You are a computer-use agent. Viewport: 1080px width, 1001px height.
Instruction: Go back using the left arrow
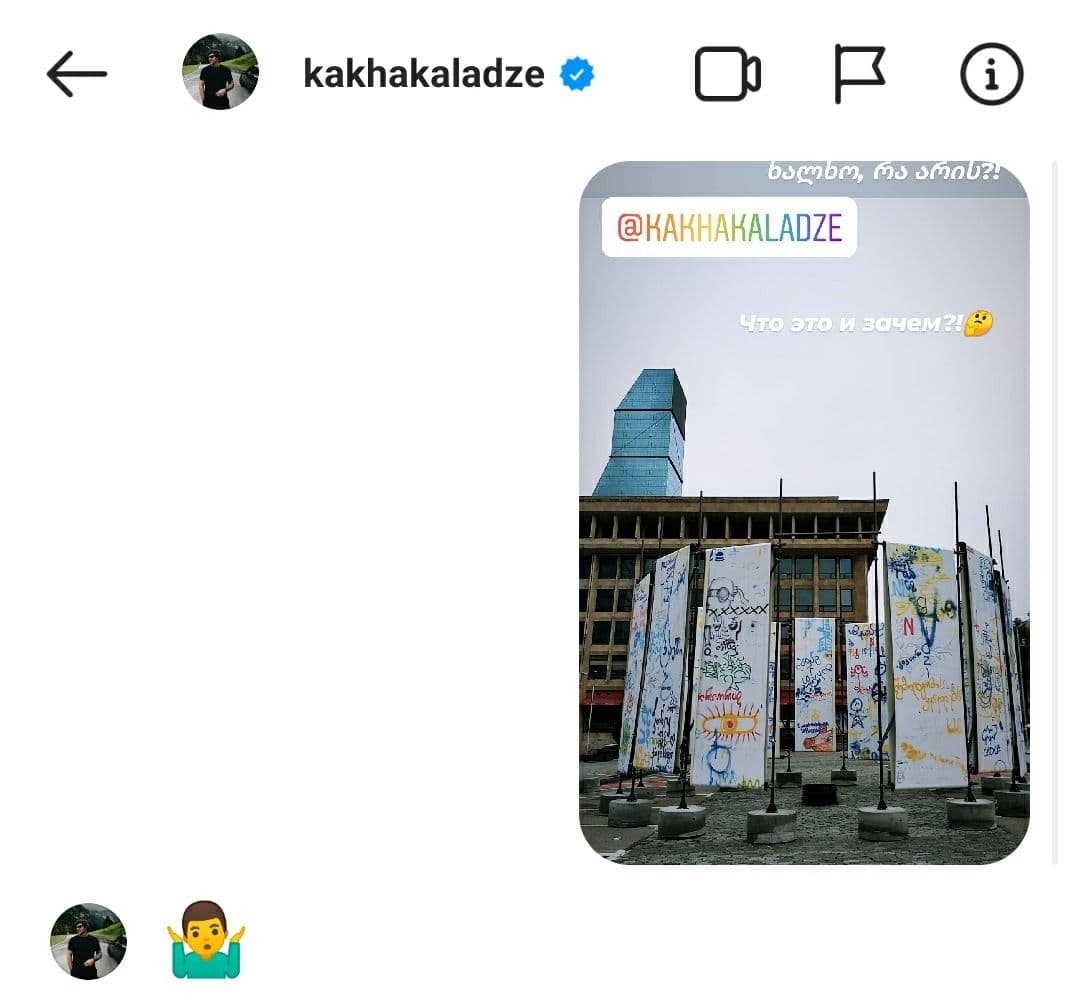[76, 74]
